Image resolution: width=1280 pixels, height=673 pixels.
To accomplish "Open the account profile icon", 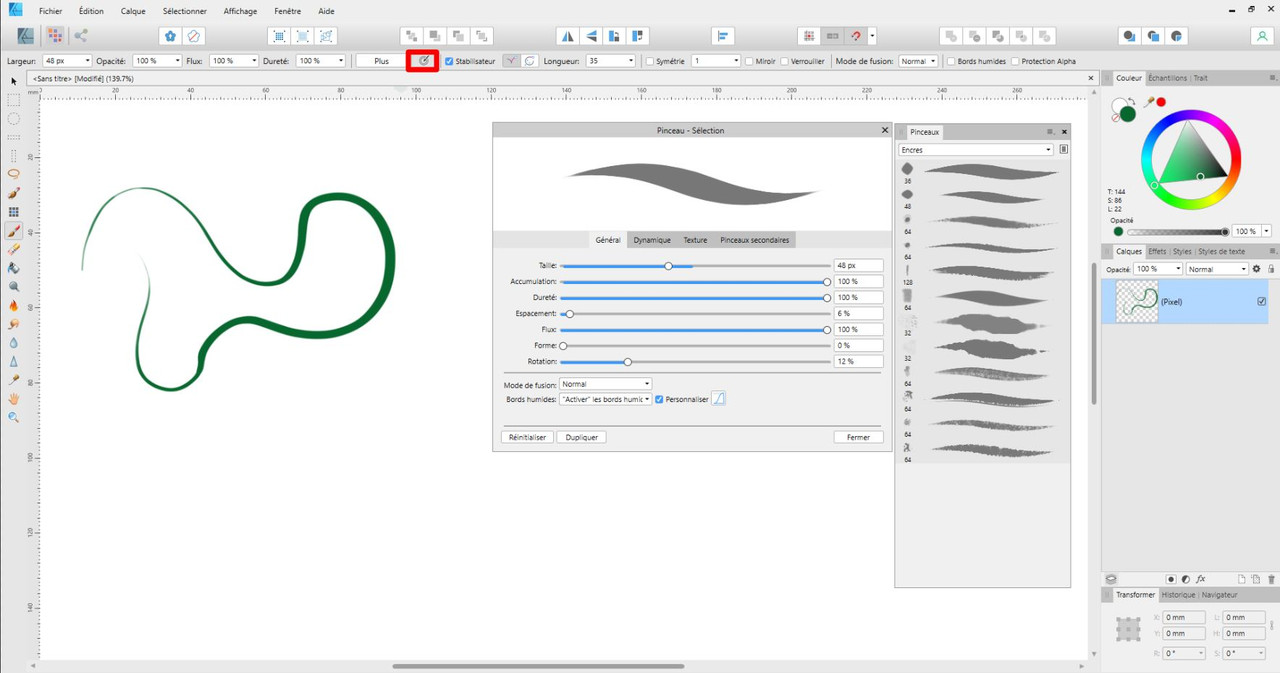I will click(1261, 36).
